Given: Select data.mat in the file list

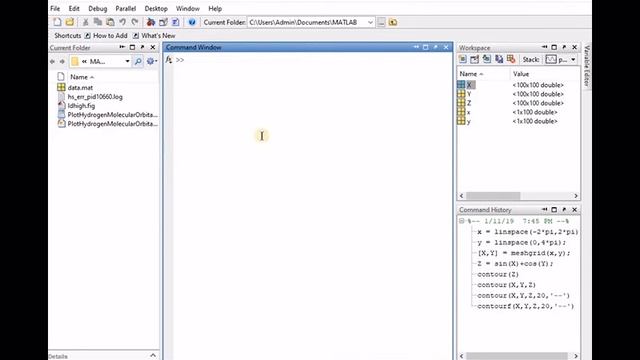Looking at the screenshot, I should tap(80, 88).
